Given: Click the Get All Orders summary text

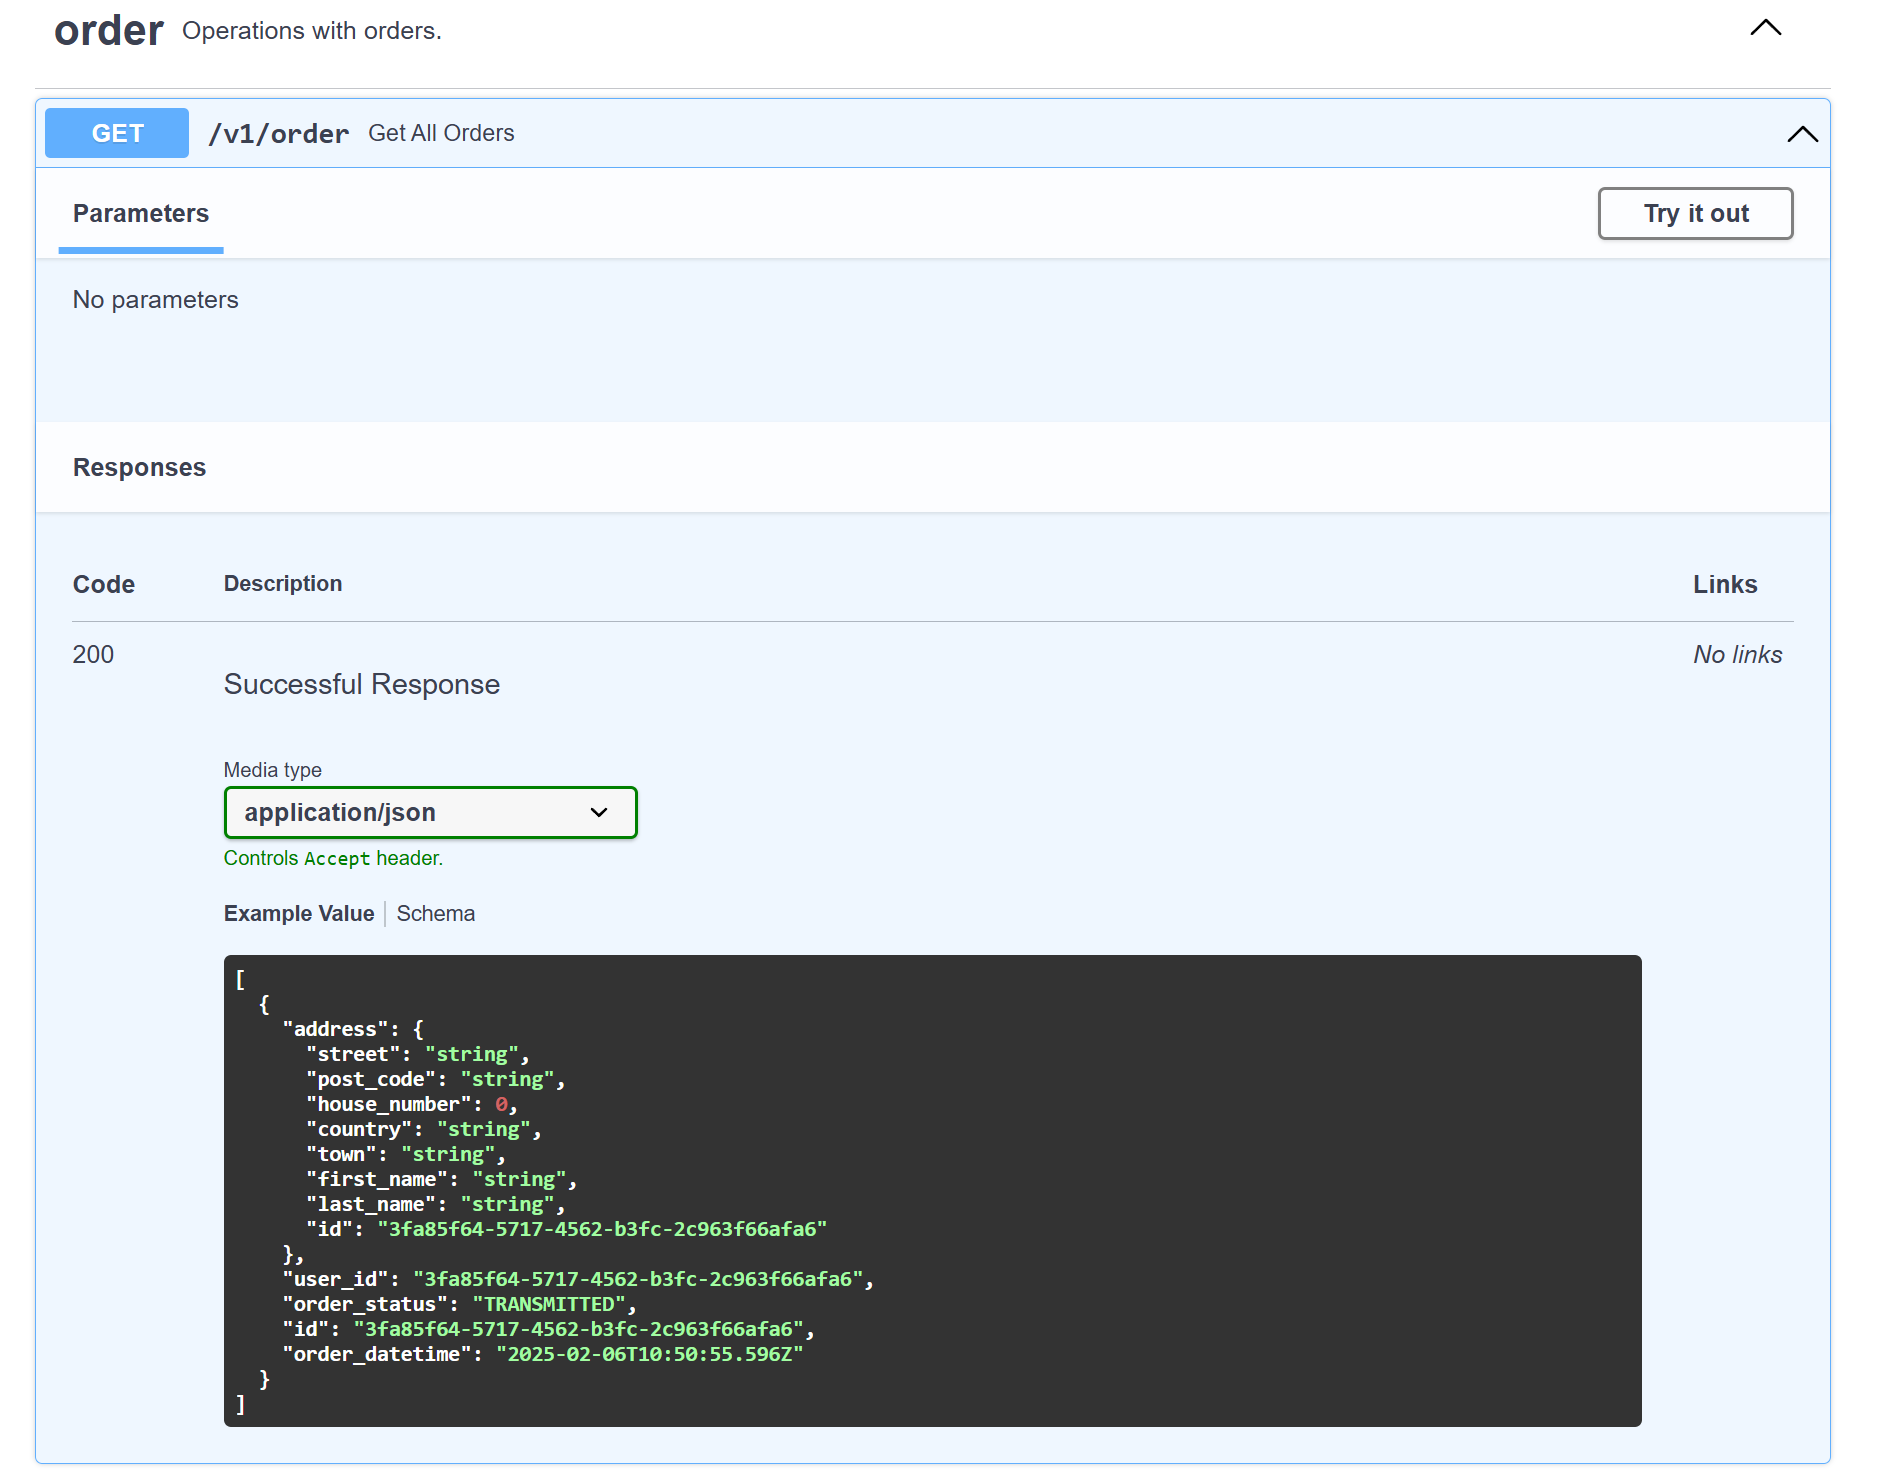Looking at the screenshot, I should 441,133.
